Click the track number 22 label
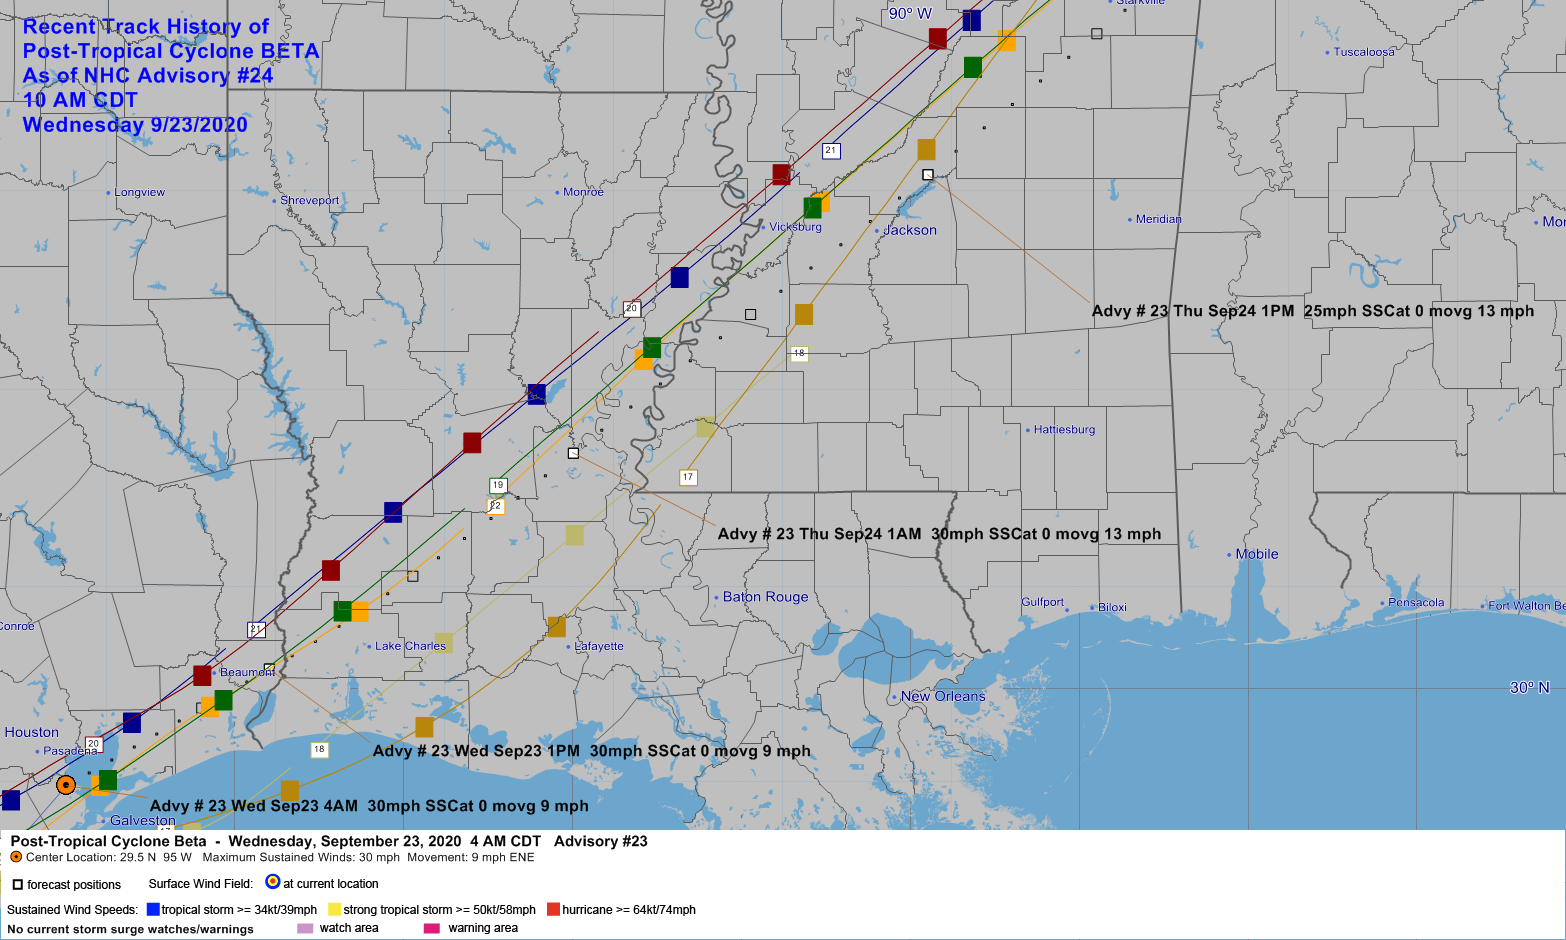The image size is (1566, 940). click(495, 506)
